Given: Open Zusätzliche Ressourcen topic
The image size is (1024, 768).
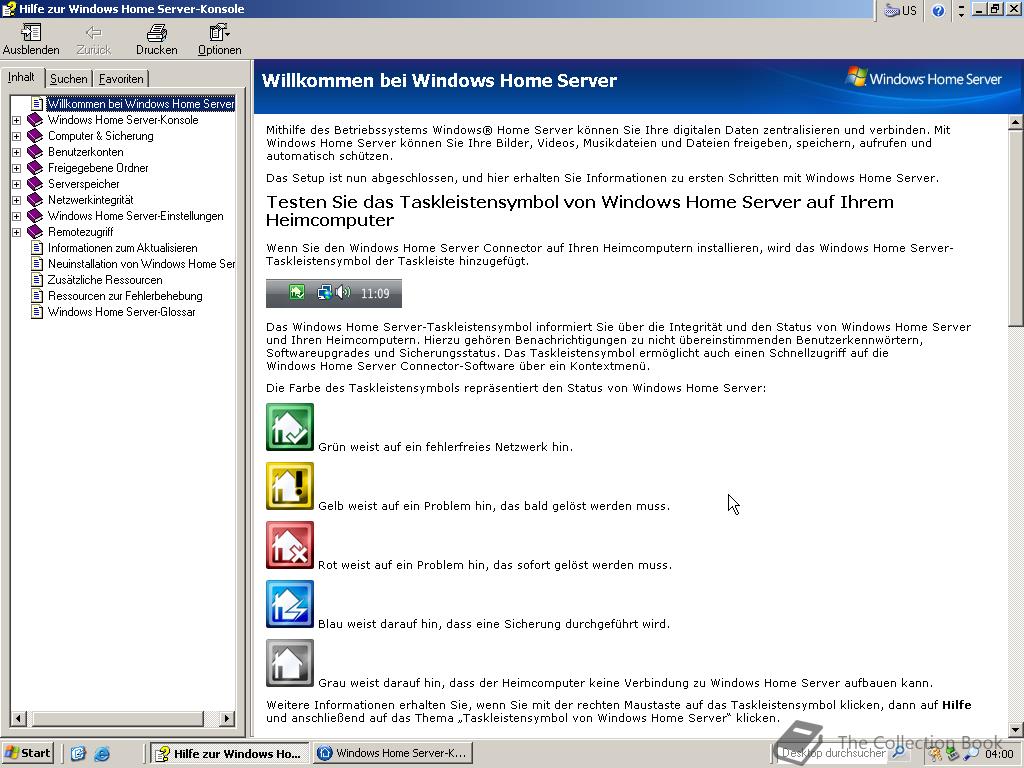Looking at the screenshot, I should [x=104, y=280].
